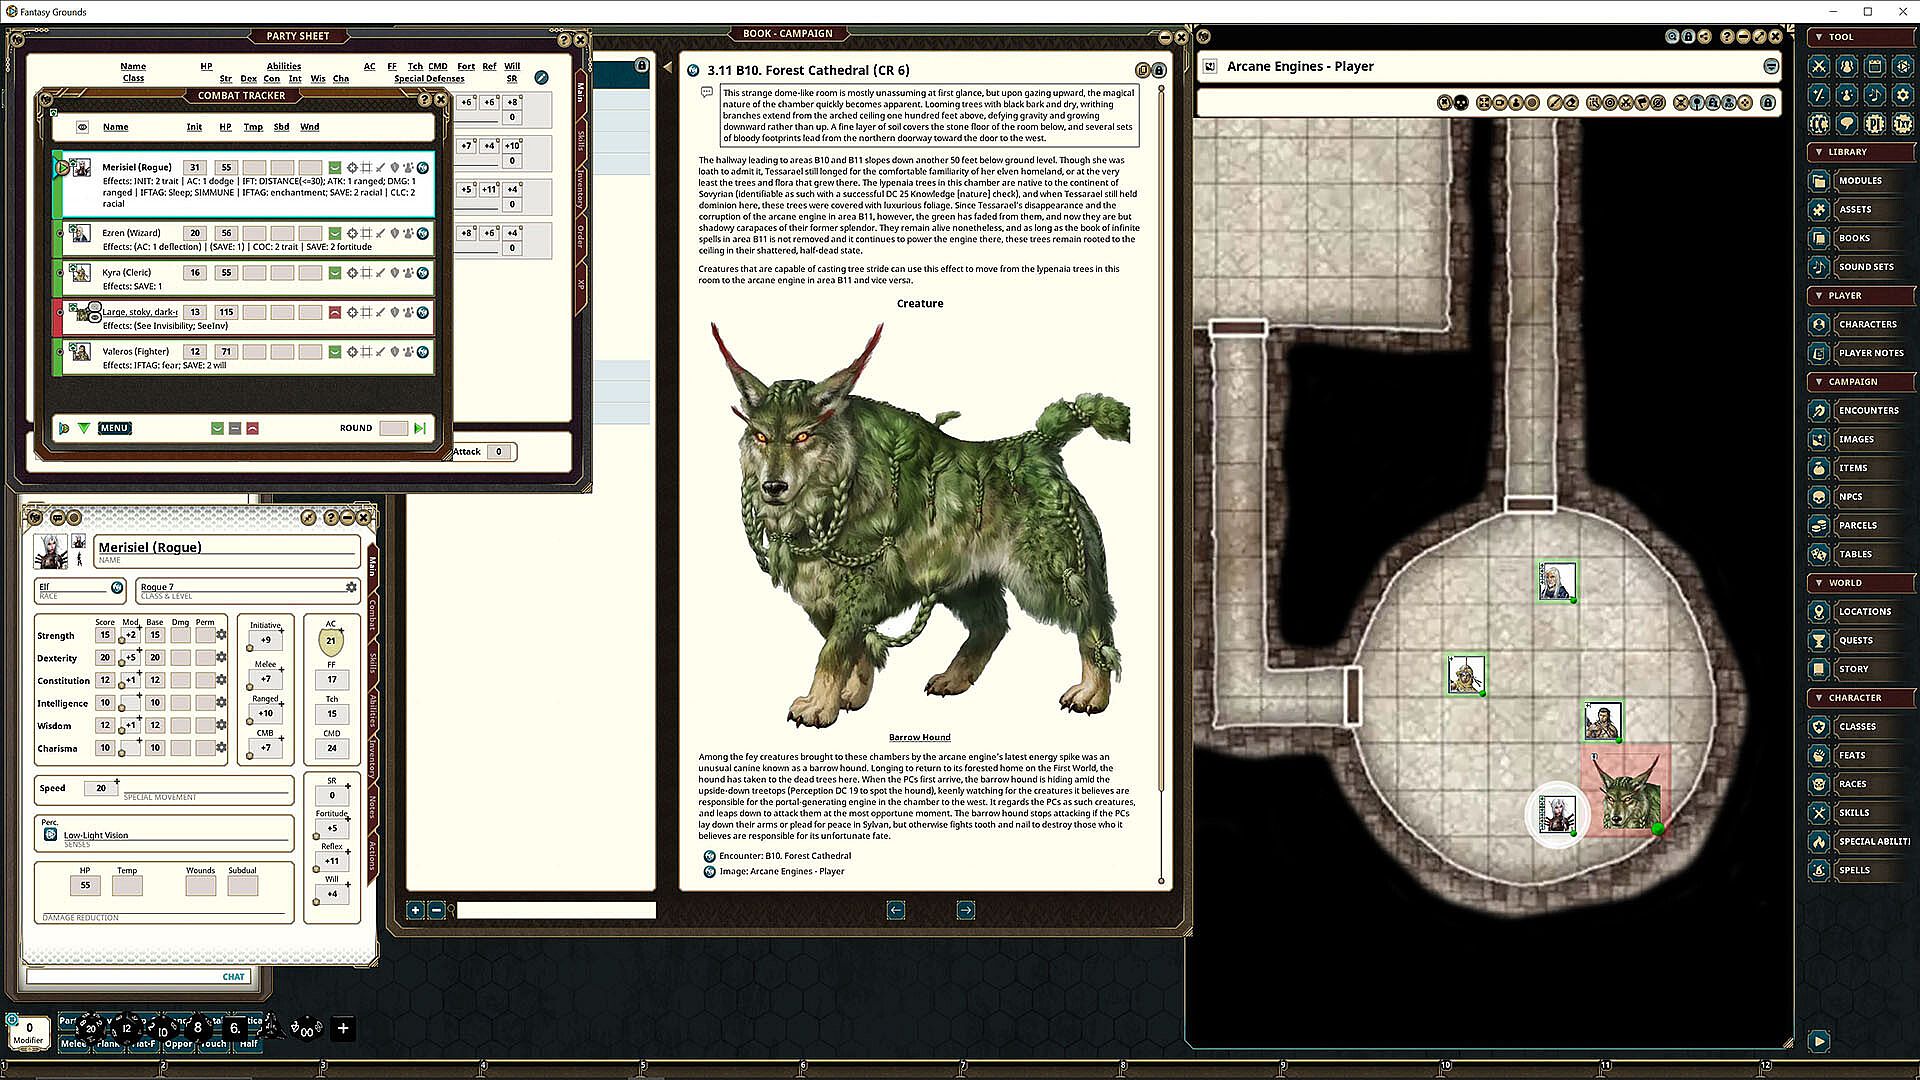Viewport: 1920px width, 1080px height.
Task: Open Skills tab on Merisiel's sheet
Action: pos(373,664)
